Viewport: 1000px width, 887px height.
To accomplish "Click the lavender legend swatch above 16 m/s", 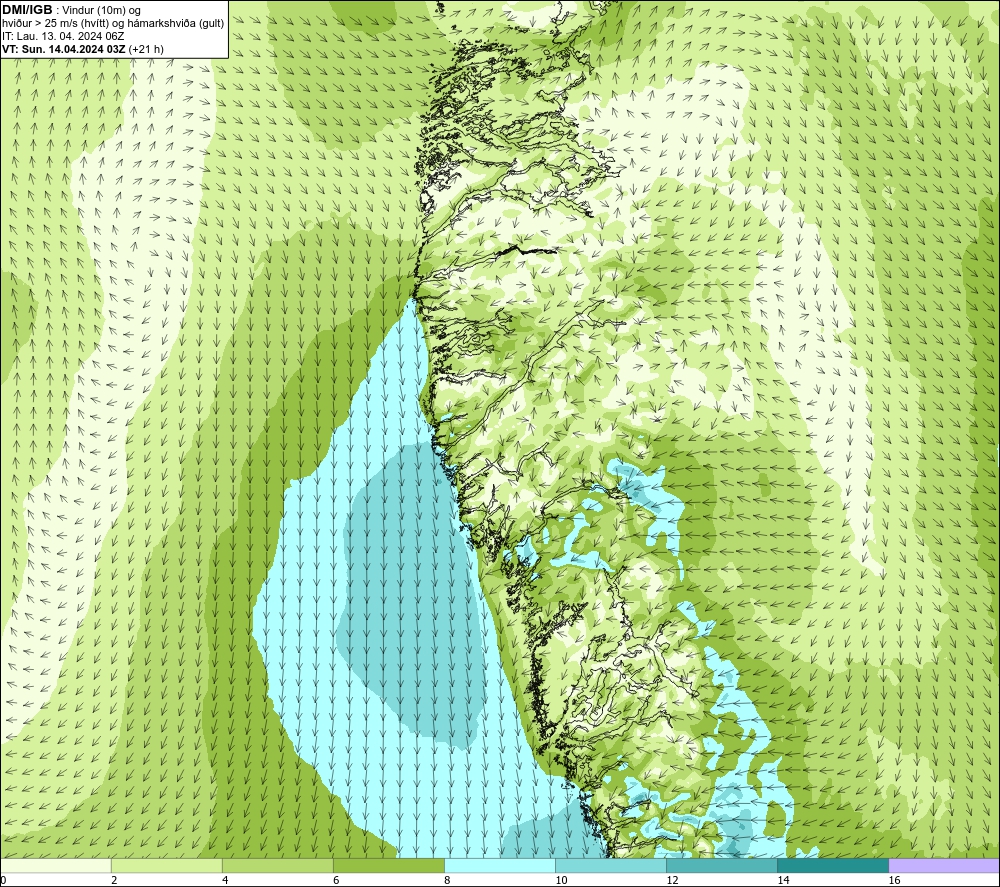I will [x=943, y=865].
